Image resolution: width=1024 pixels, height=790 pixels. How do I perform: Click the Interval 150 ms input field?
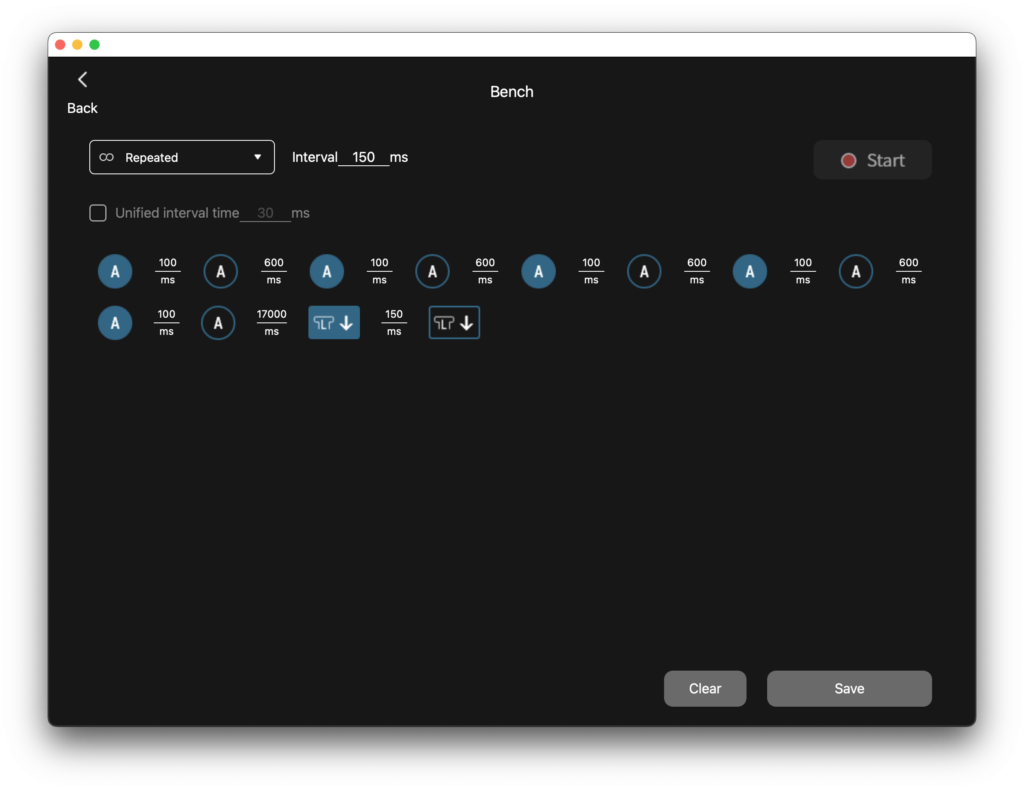tap(363, 158)
